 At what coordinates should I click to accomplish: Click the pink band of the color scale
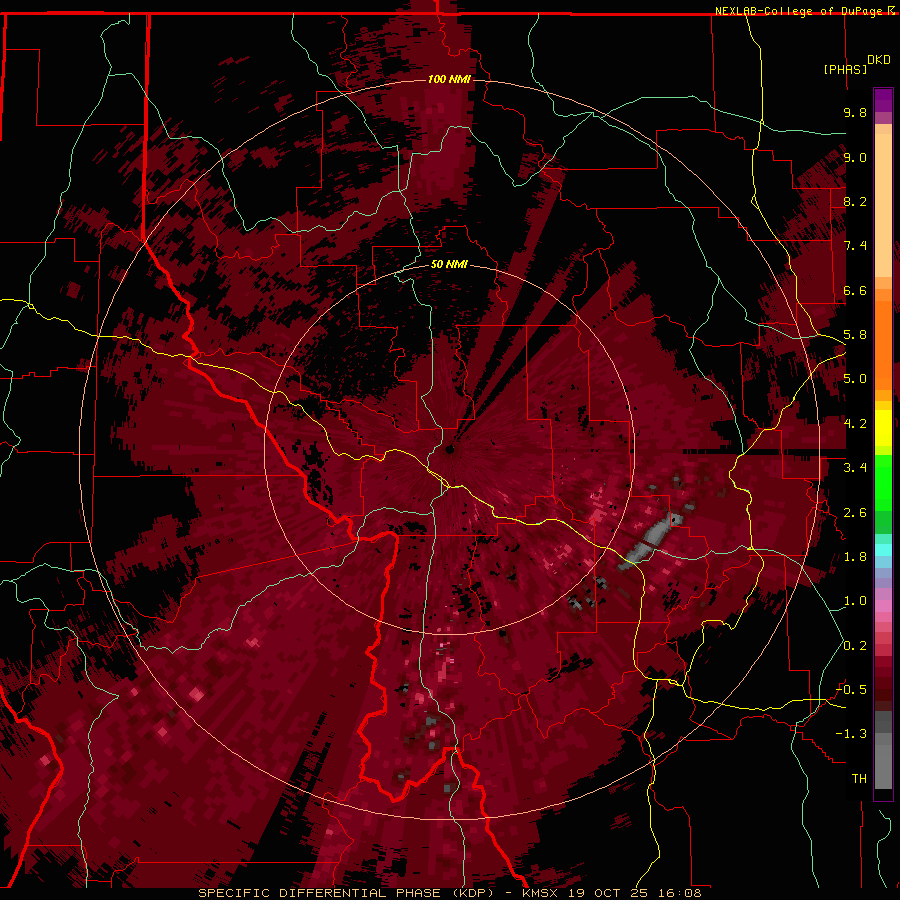point(883,606)
